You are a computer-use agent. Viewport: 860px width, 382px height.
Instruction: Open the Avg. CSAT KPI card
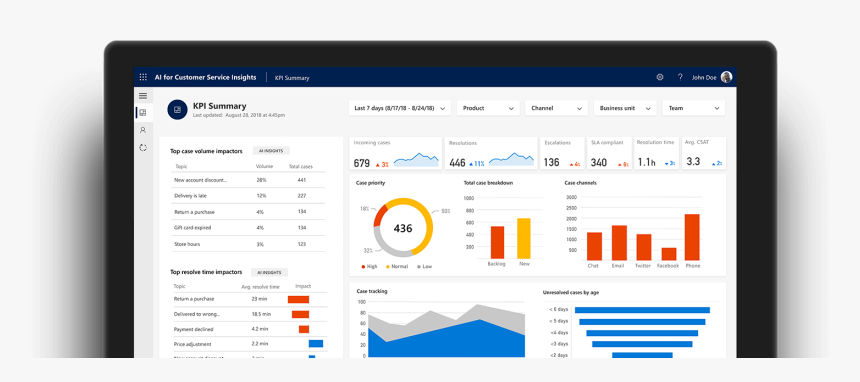704,153
